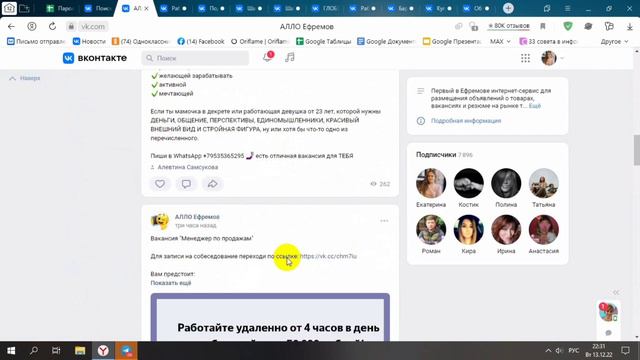The height and width of the screenshot is (360, 640).
Task: Share the WhatsApp vacancy post with arrow icon
Action: pyautogui.click(x=212, y=184)
